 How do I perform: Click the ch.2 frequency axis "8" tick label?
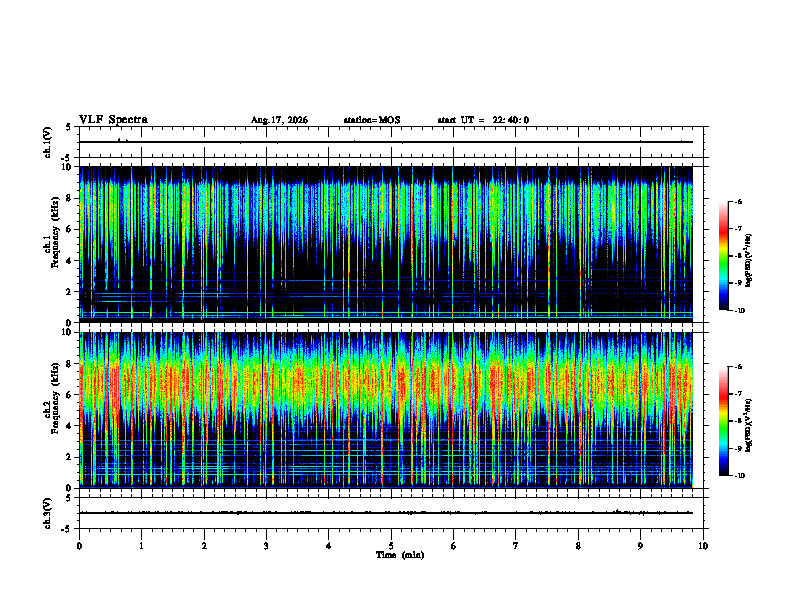[70, 364]
